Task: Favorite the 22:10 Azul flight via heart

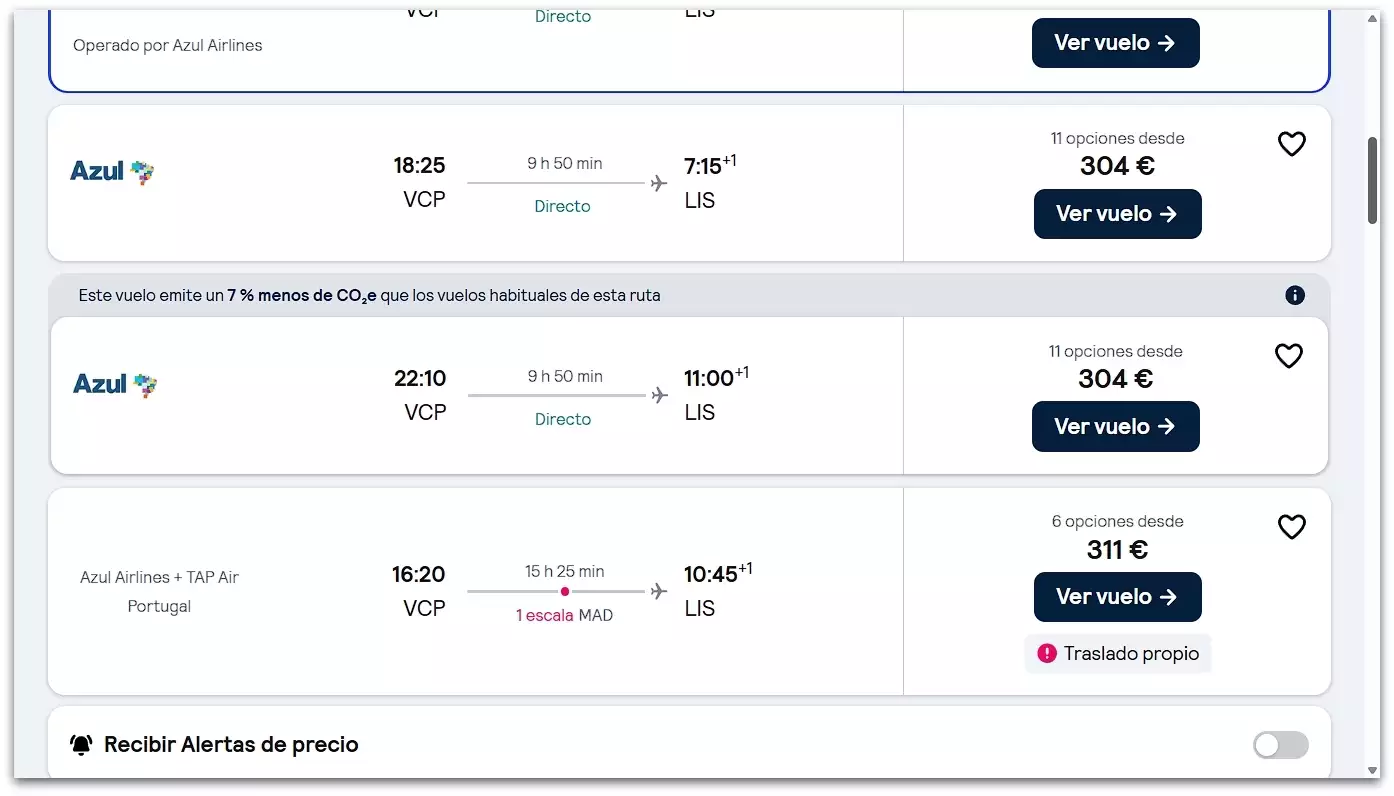Action: point(1289,356)
